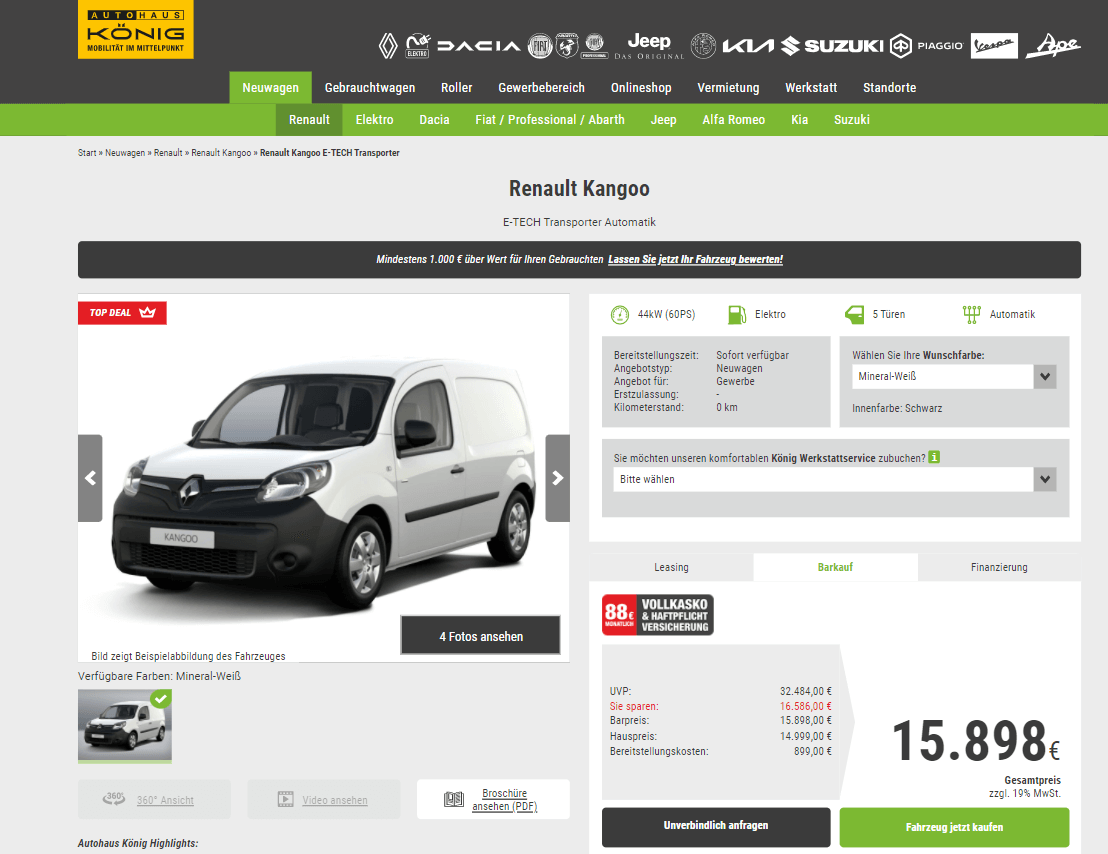This screenshot has width=1108, height=854.
Task: Show the next vehicle photo
Action: (558, 478)
